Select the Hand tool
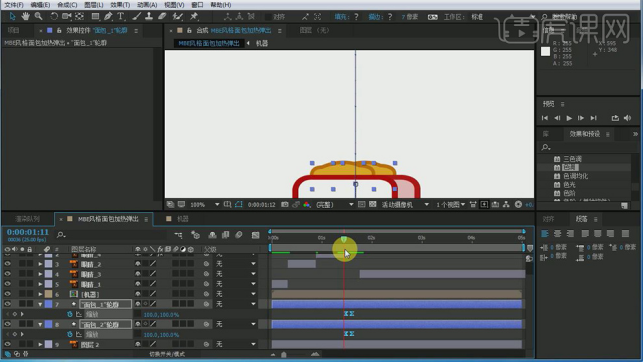The image size is (644, 362). pos(25,16)
